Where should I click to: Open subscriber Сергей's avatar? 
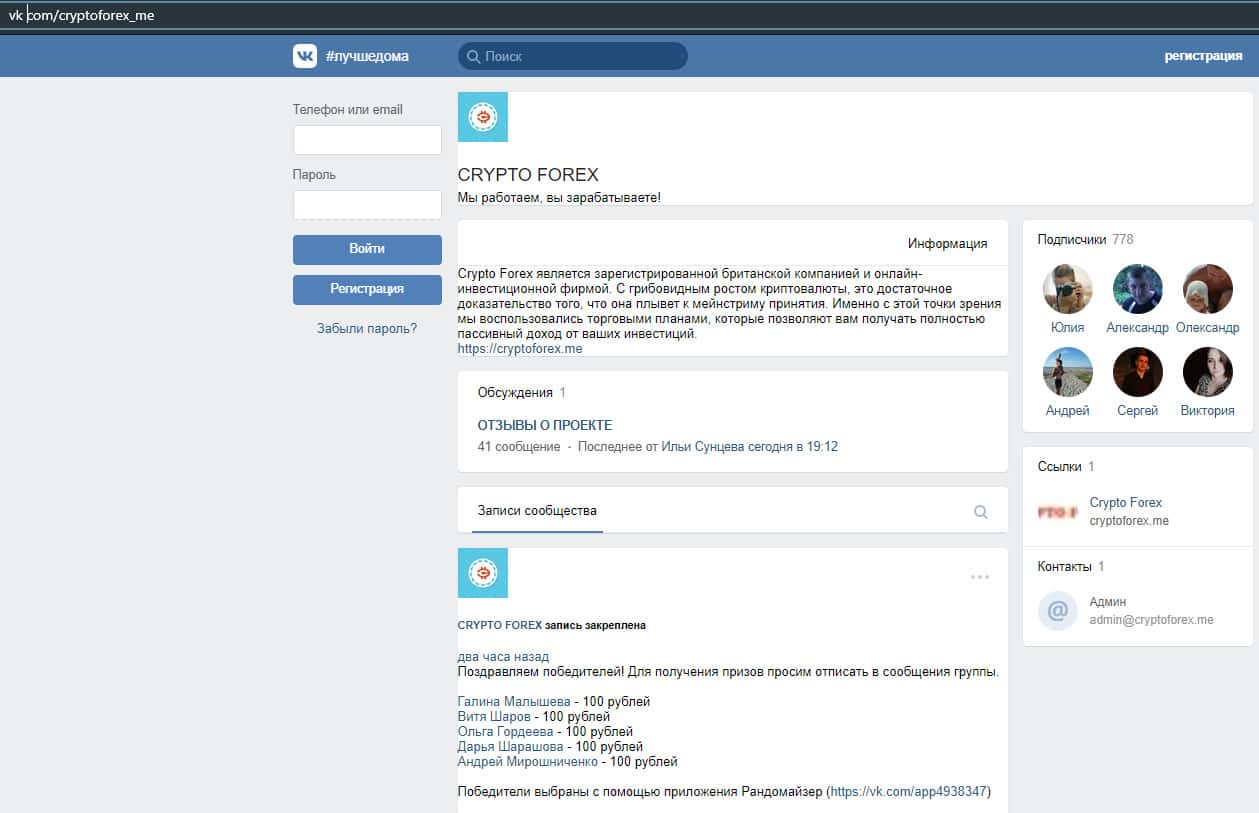click(x=1138, y=372)
